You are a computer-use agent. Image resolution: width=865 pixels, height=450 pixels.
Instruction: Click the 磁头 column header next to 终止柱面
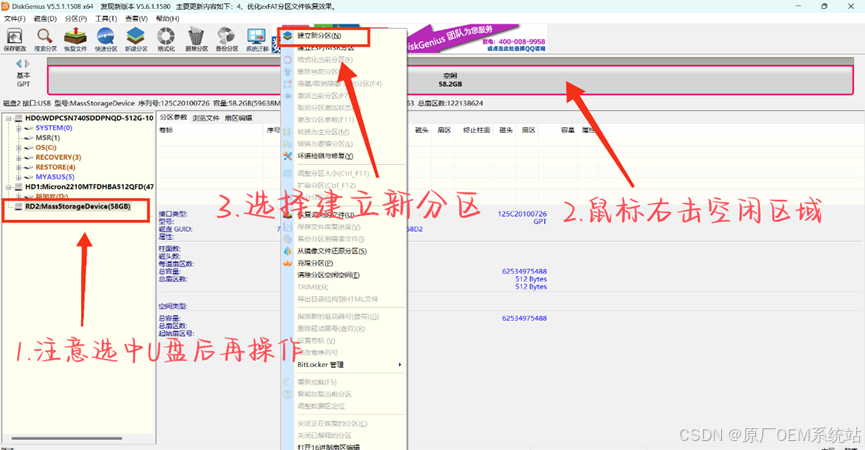coord(506,130)
